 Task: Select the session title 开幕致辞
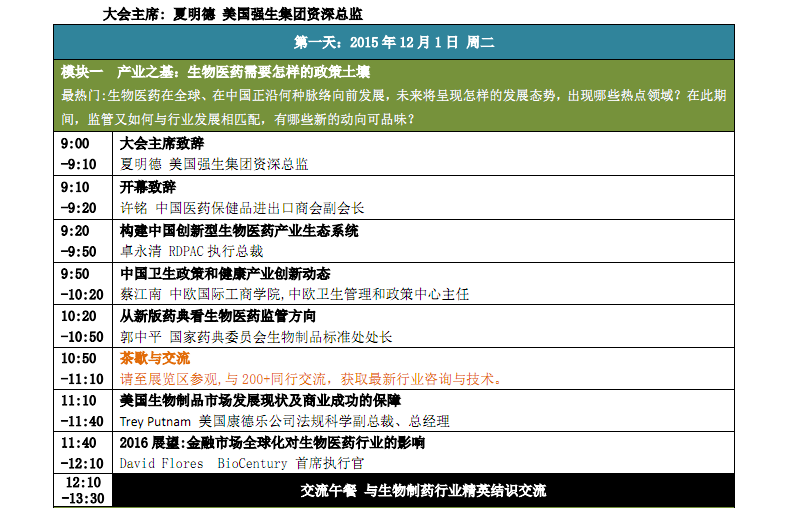(147, 187)
